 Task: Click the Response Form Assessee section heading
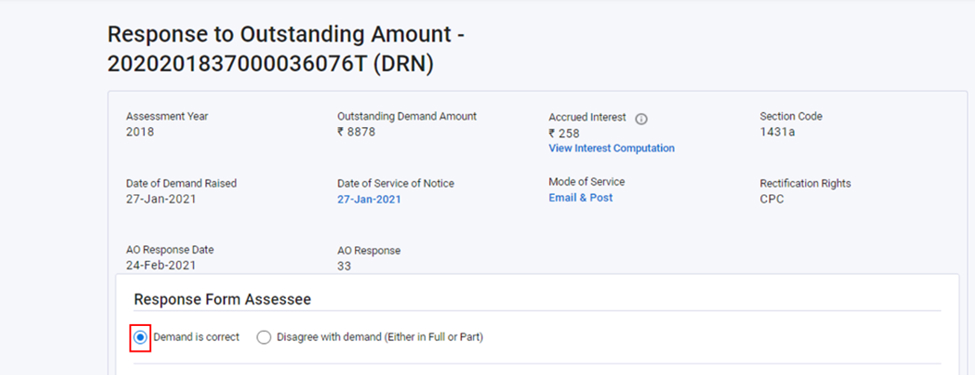223,300
